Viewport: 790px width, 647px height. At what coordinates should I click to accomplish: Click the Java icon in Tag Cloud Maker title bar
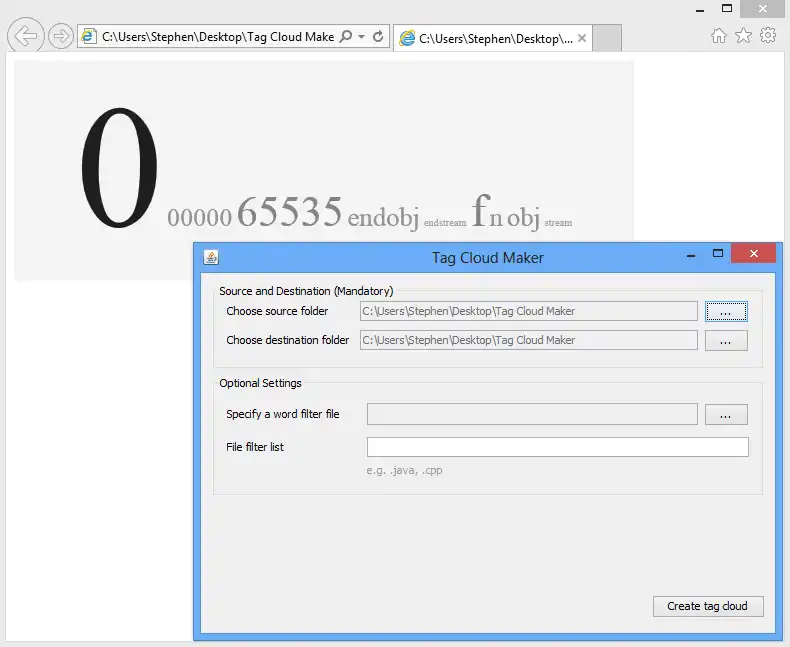pyautogui.click(x=211, y=257)
